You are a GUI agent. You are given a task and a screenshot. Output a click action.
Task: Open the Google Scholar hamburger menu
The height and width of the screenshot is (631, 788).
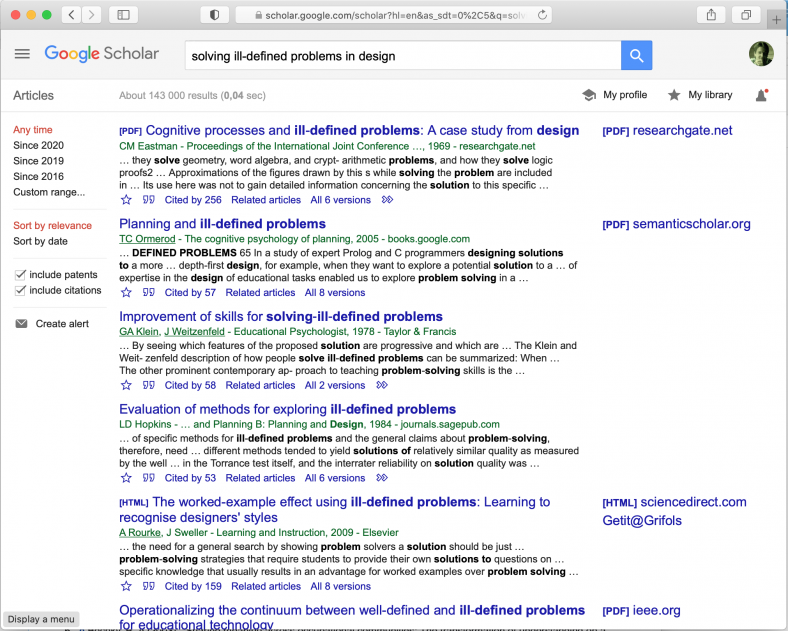22,54
